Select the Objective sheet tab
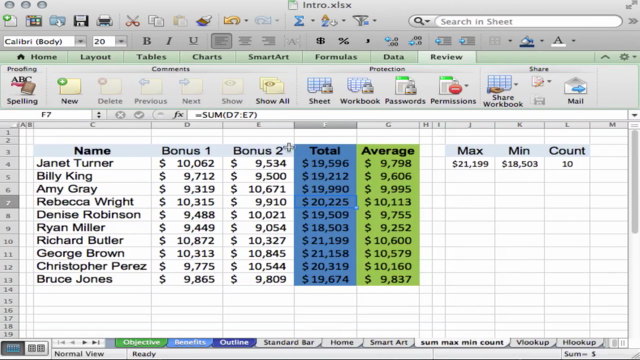This screenshot has height=360, width=640. point(142,342)
